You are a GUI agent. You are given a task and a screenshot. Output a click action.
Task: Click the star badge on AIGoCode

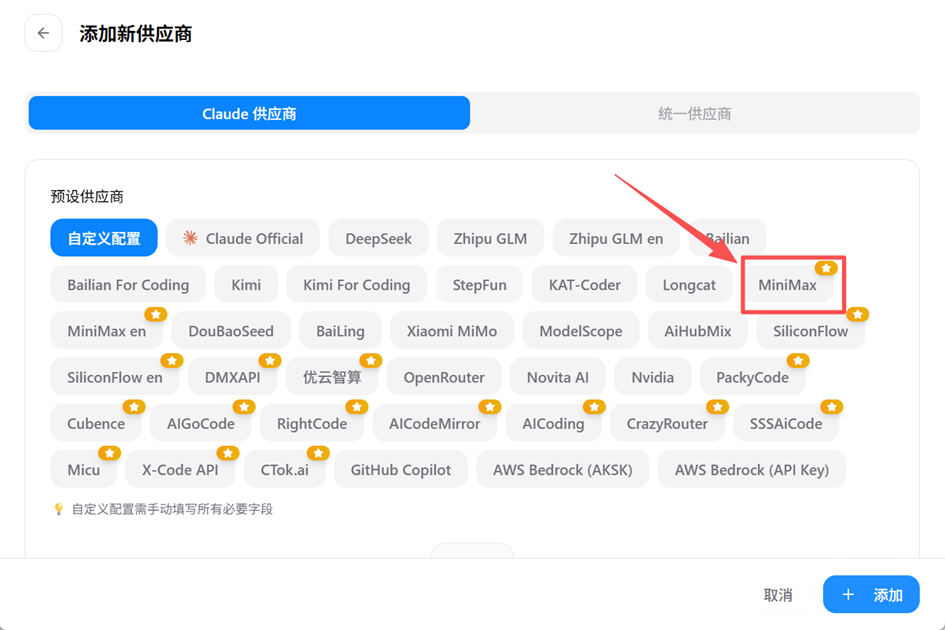pyautogui.click(x=244, y=407)
